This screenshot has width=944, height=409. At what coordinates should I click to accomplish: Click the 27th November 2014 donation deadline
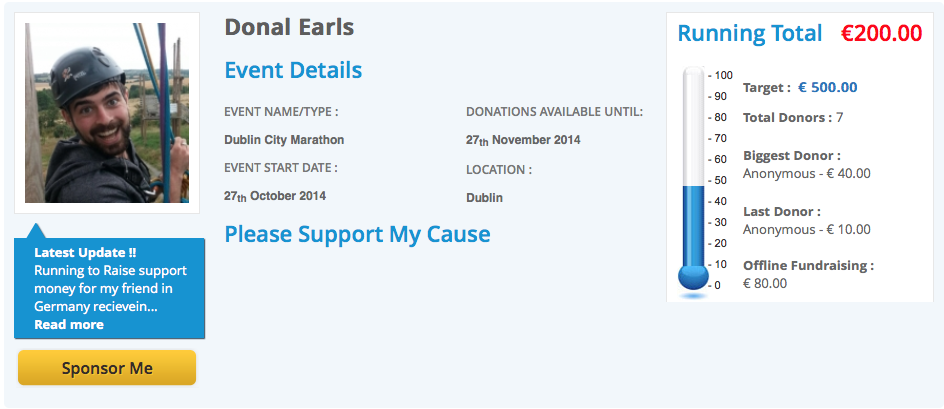(523, 140)
